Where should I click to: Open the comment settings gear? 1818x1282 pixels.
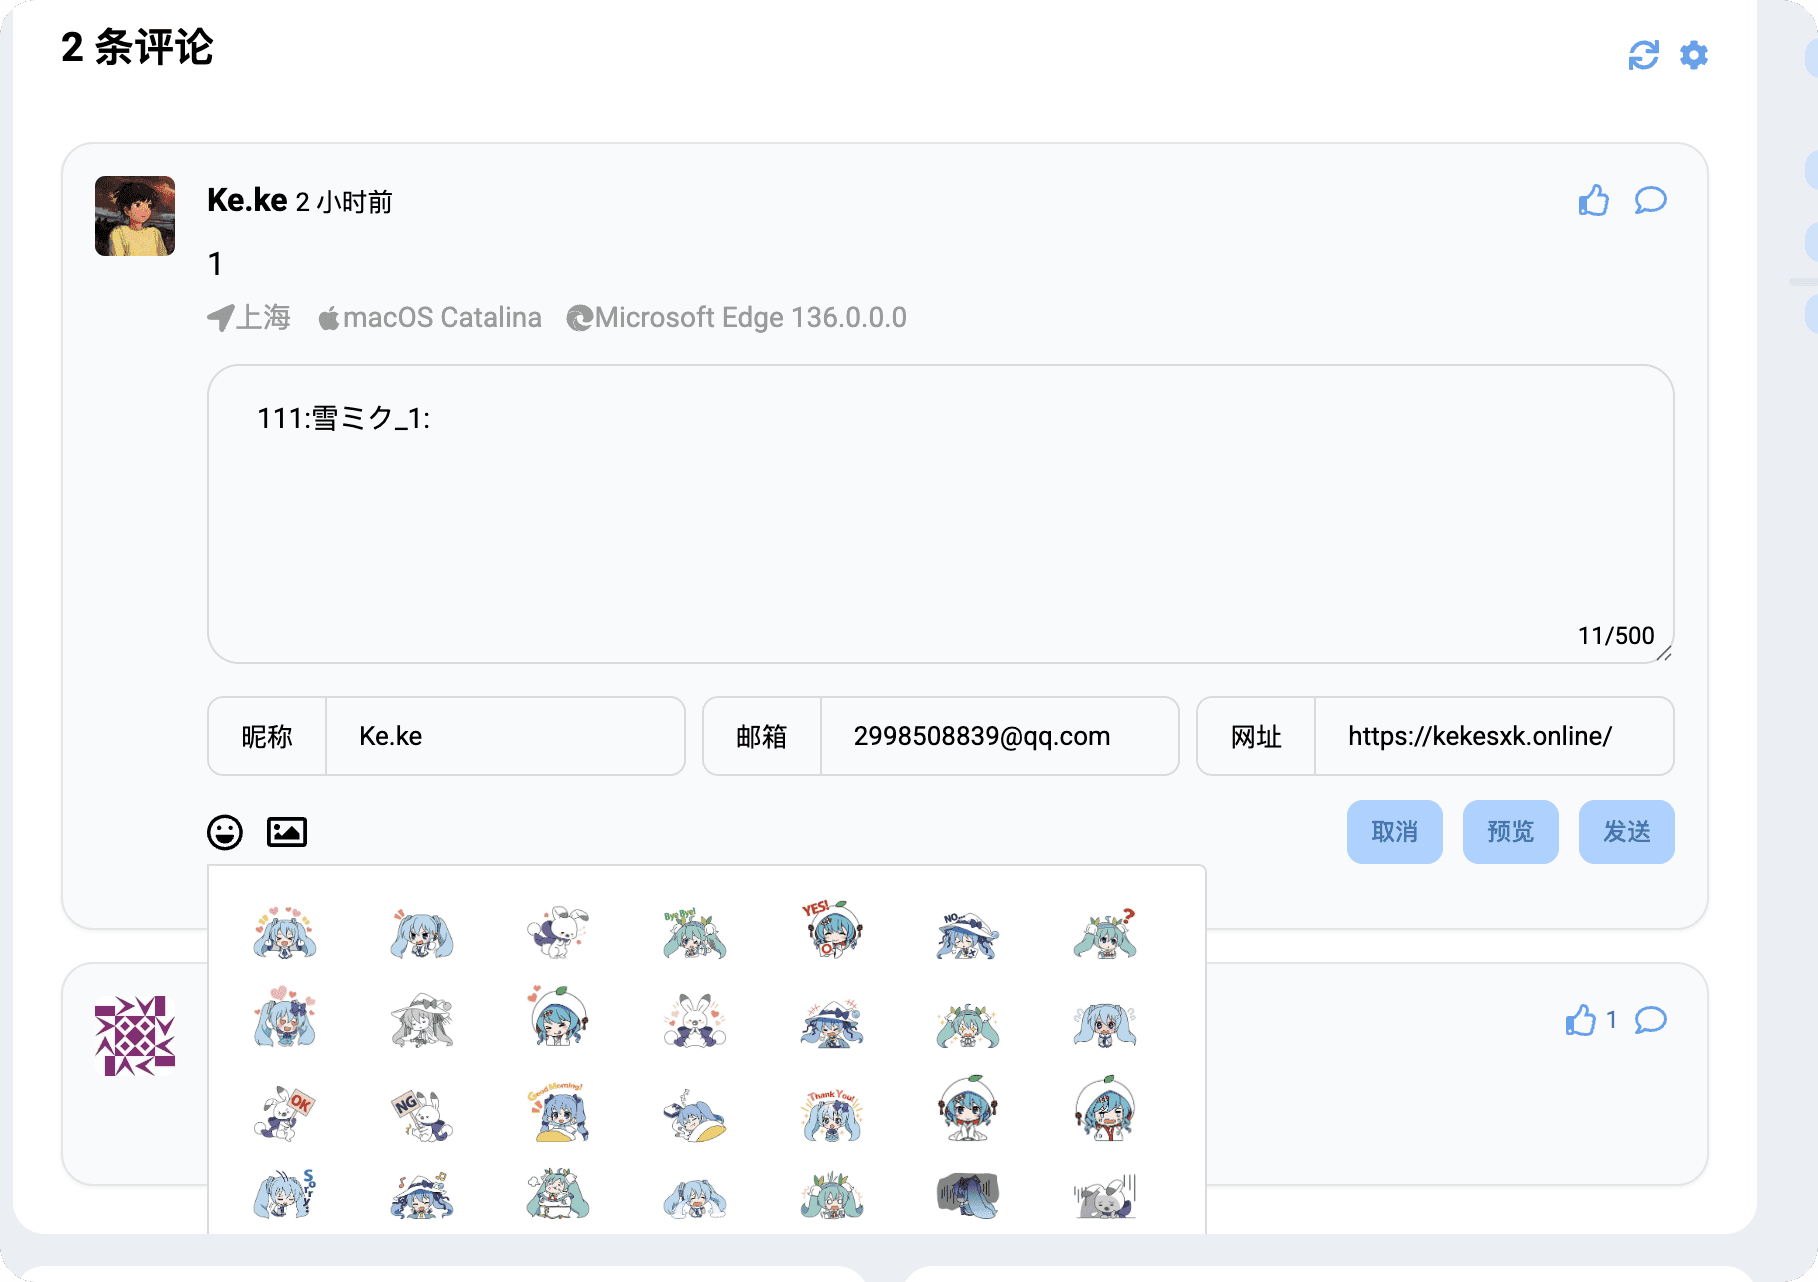[x=1694, y=55]
